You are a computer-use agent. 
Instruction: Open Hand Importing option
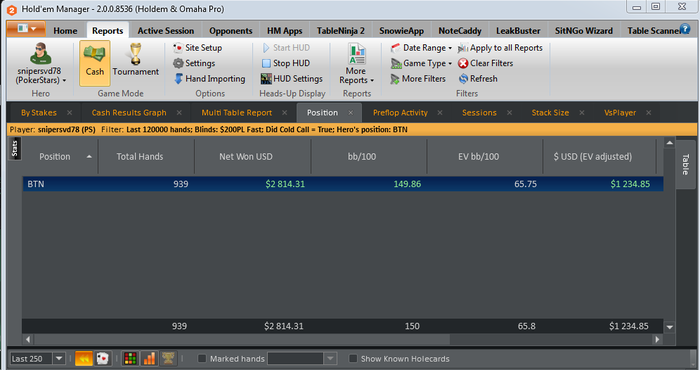click(209, 79)
